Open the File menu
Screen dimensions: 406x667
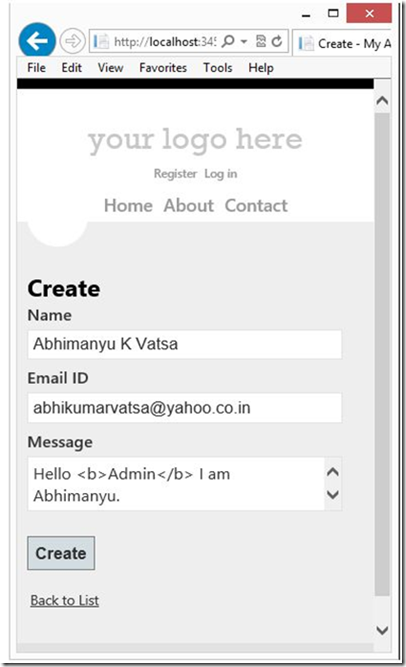(x=36, y=68)
